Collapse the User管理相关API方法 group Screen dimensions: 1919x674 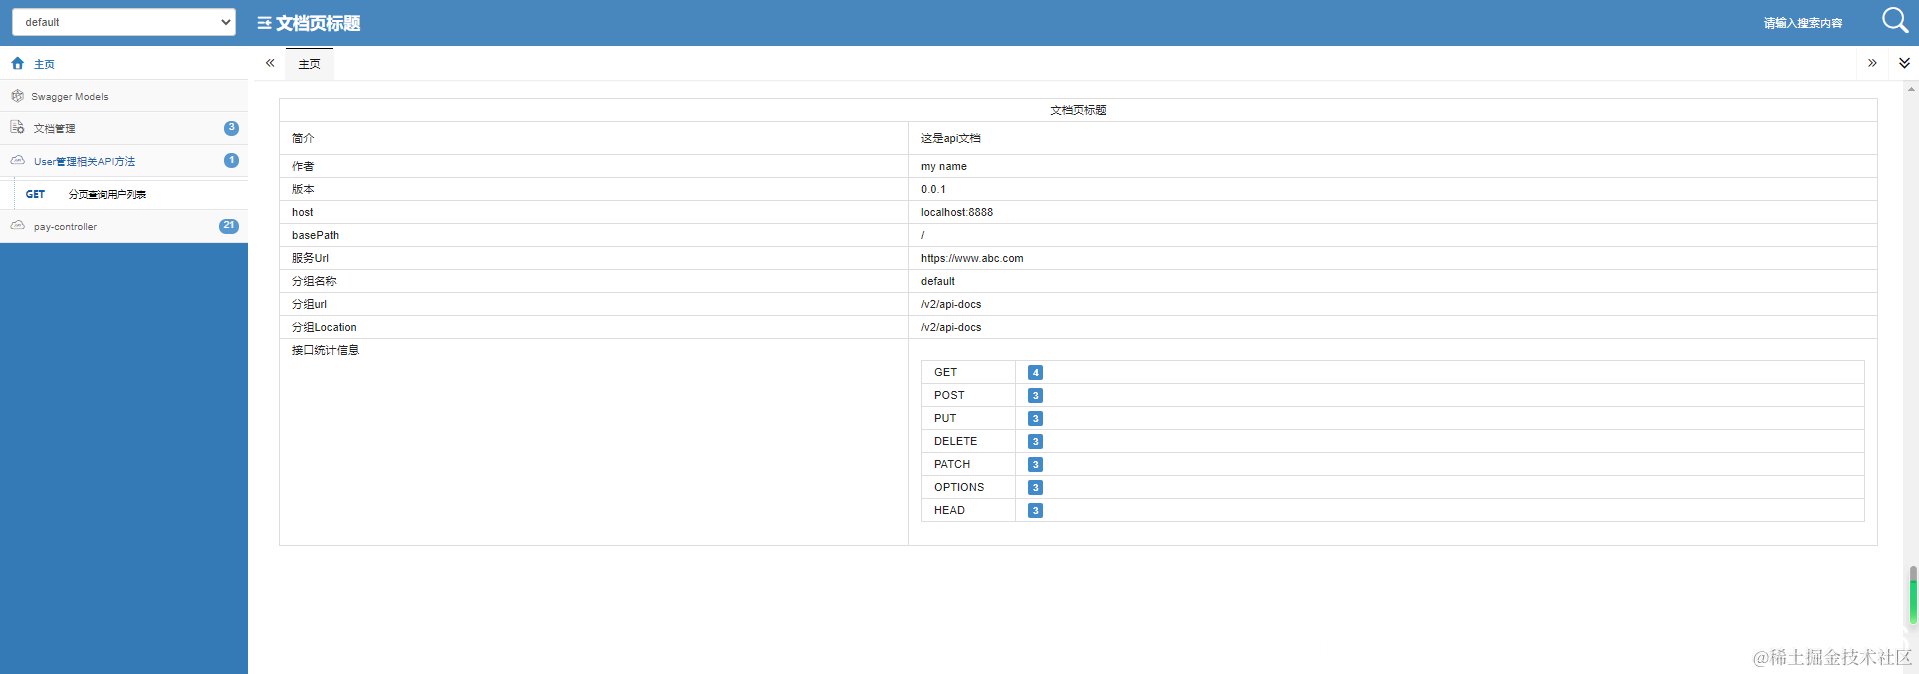pos(124,161)
